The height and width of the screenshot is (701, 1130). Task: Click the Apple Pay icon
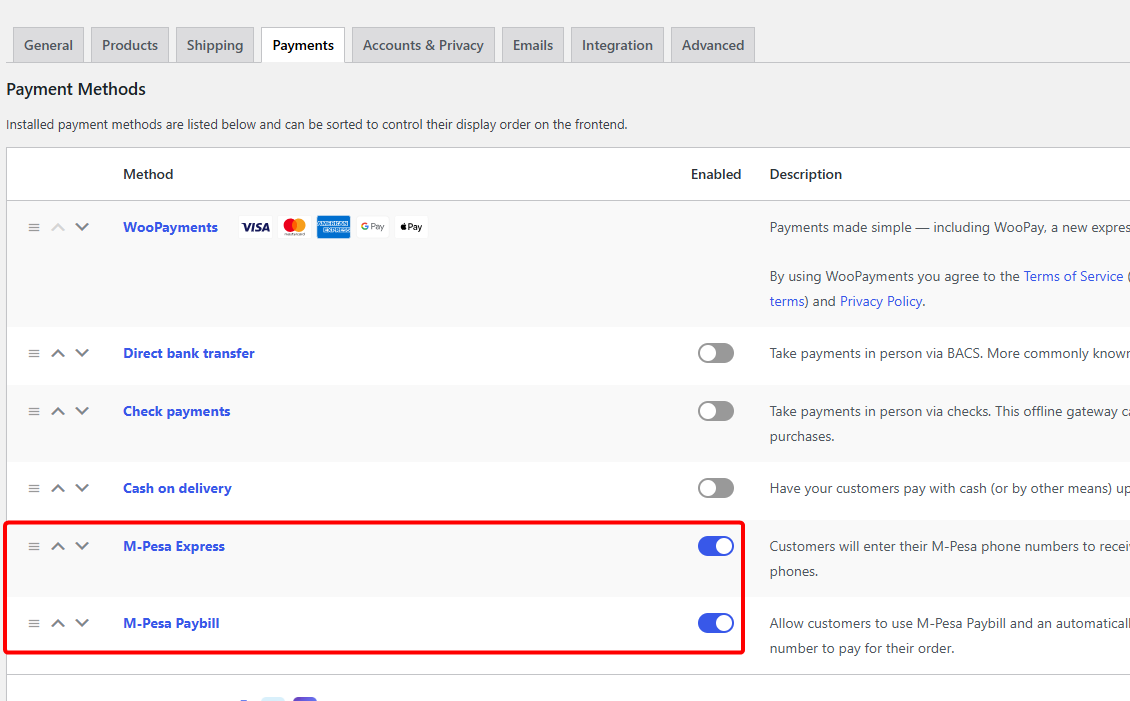pos(411,227)
